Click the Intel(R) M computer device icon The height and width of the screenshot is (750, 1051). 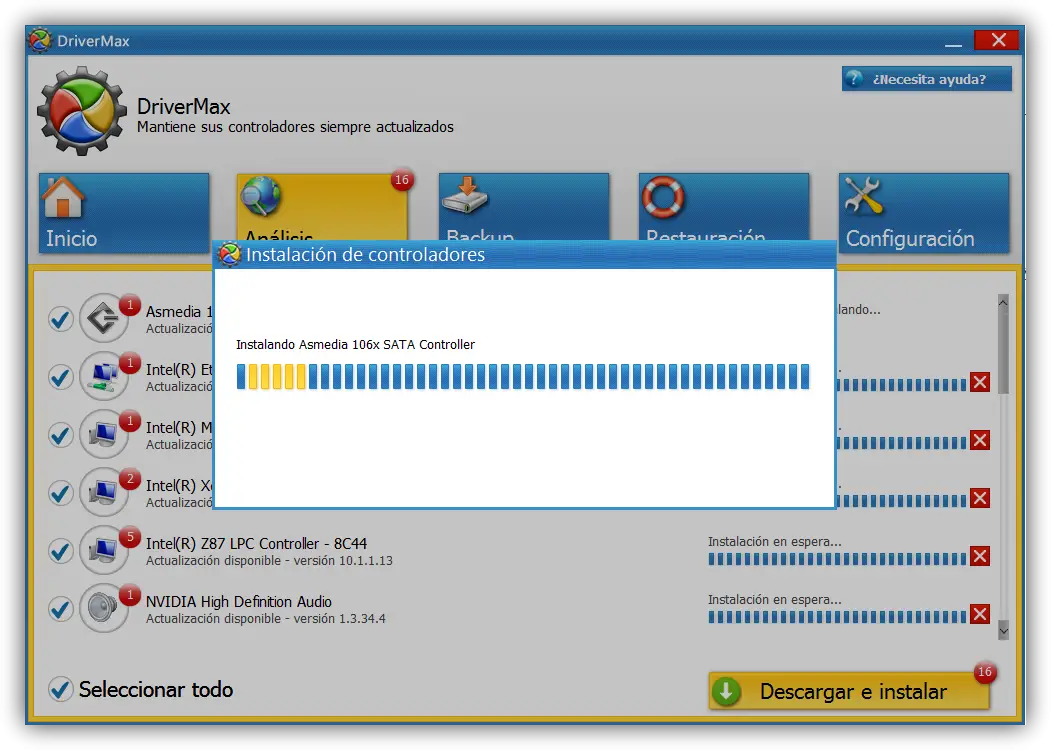[x=103, y=434]
